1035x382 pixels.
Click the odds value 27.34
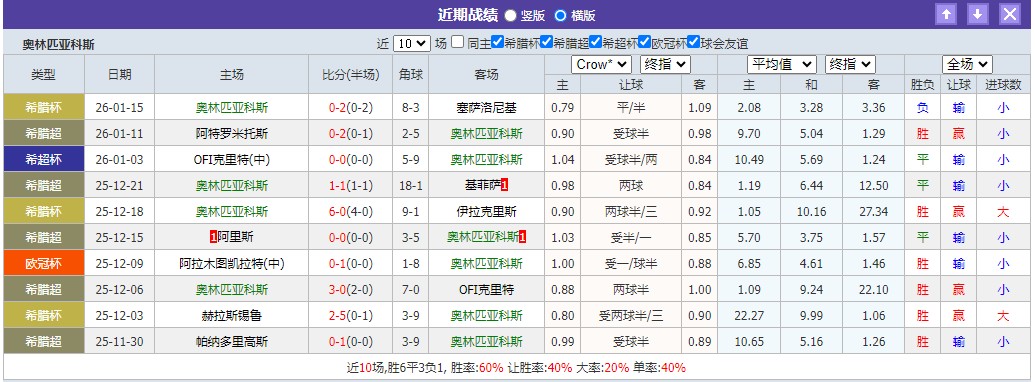pyautogui.click(x=874, y=212)
